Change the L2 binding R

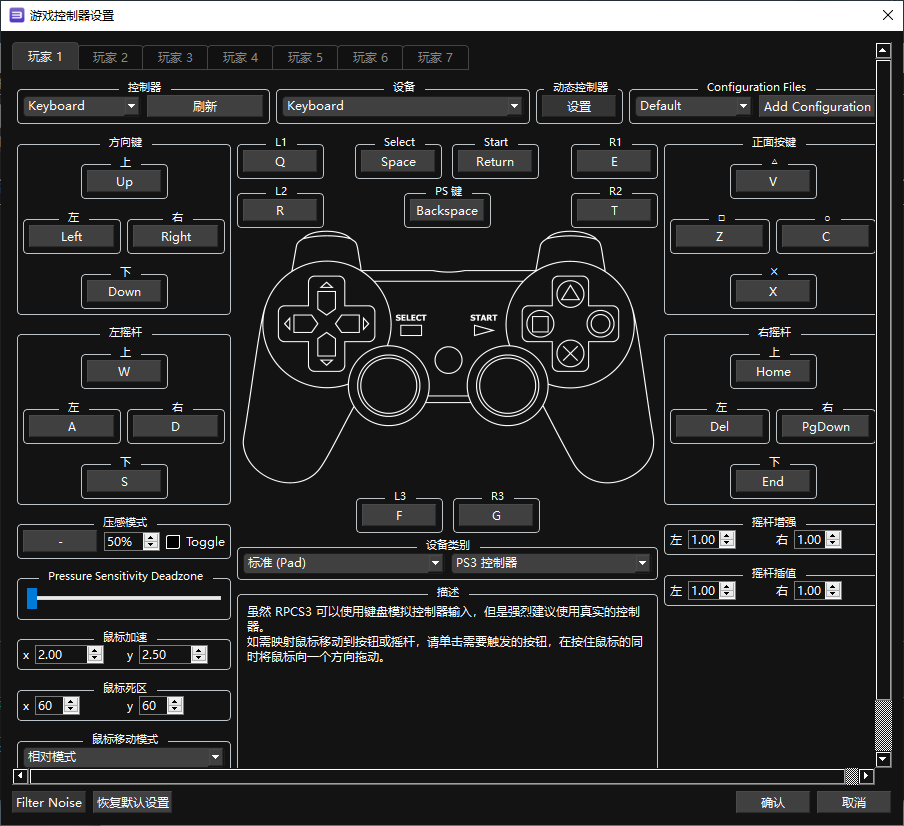(x=280, y=211)
